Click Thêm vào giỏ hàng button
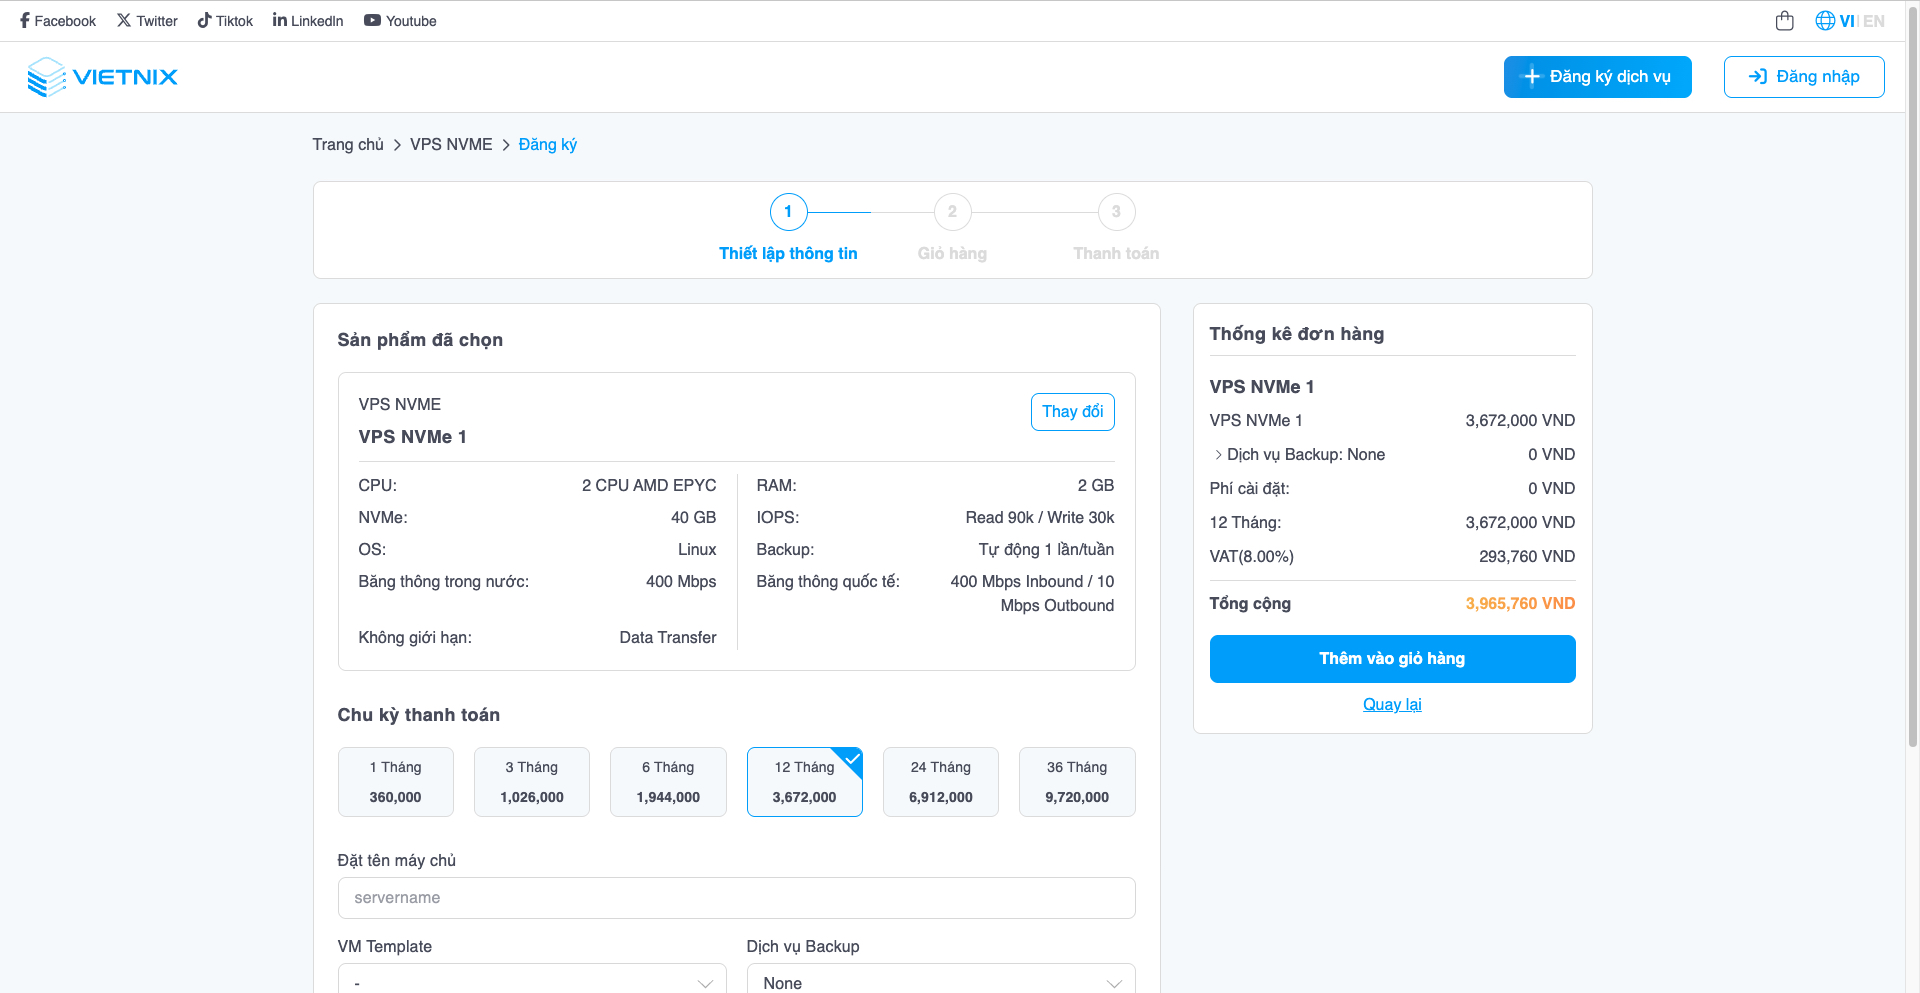Image resolution: width=1920 pixels, height=993 pixels. click(x=1392, y=659)
